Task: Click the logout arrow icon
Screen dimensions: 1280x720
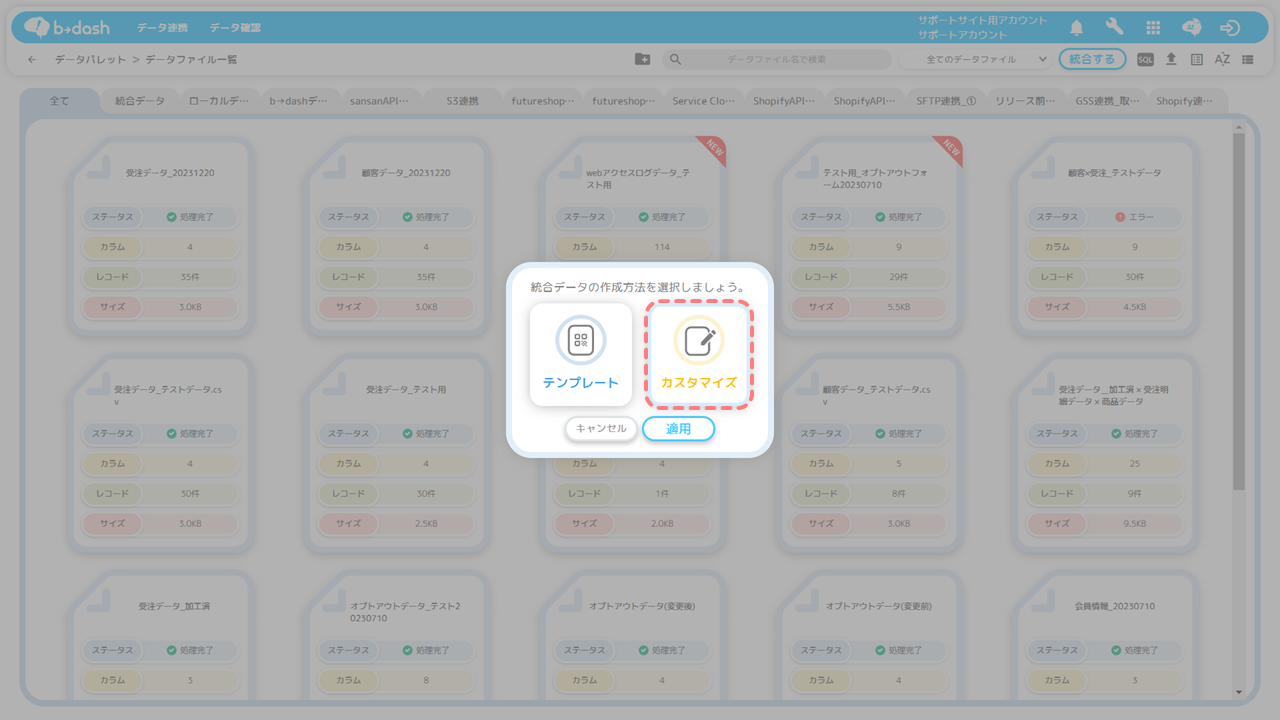Action: [x=1230, y=28]
